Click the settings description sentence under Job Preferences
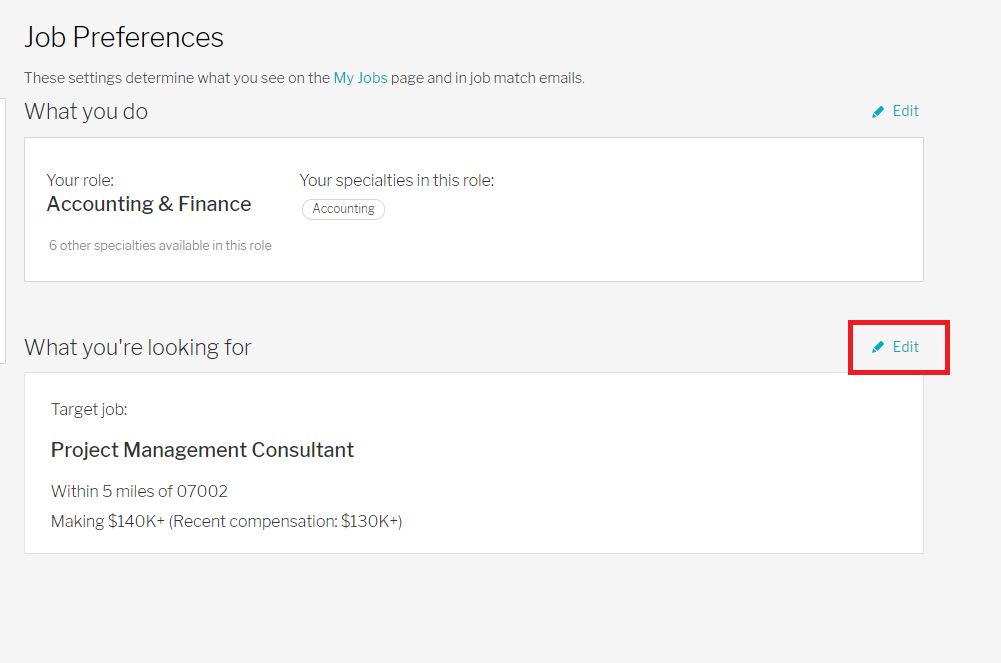The image size is (1001, 663). click(x=305, y=78)
